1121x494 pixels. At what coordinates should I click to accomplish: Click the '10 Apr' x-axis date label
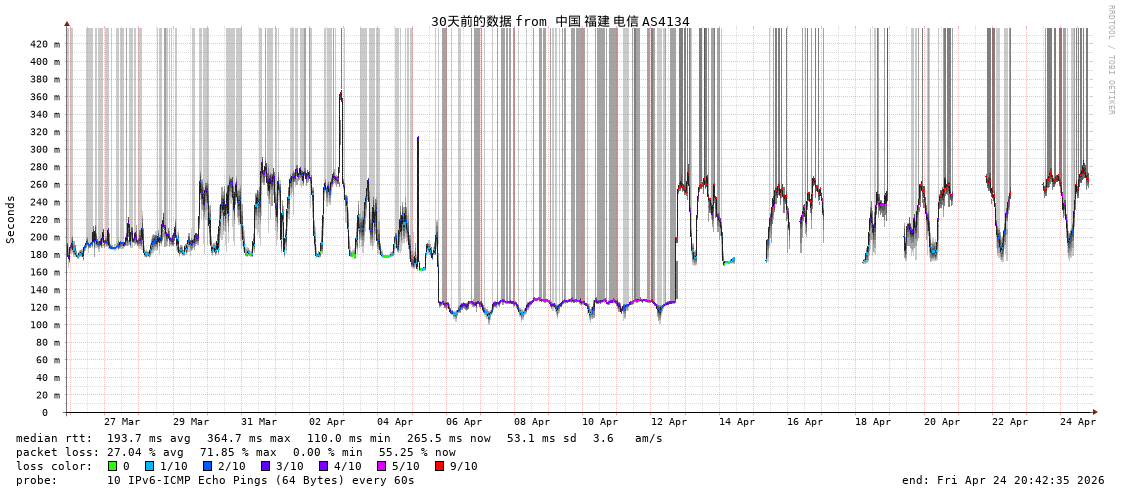point(600,422)
